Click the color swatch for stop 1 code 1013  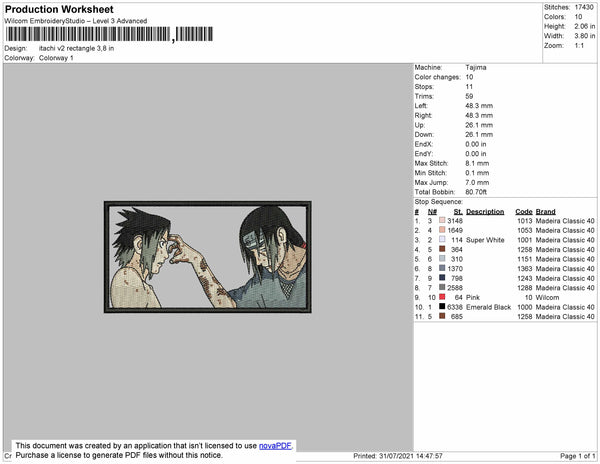[x=442, y=220]
